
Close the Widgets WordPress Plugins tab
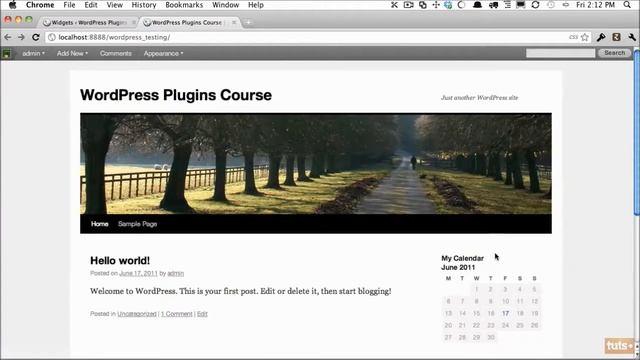(x=133, y=22)
